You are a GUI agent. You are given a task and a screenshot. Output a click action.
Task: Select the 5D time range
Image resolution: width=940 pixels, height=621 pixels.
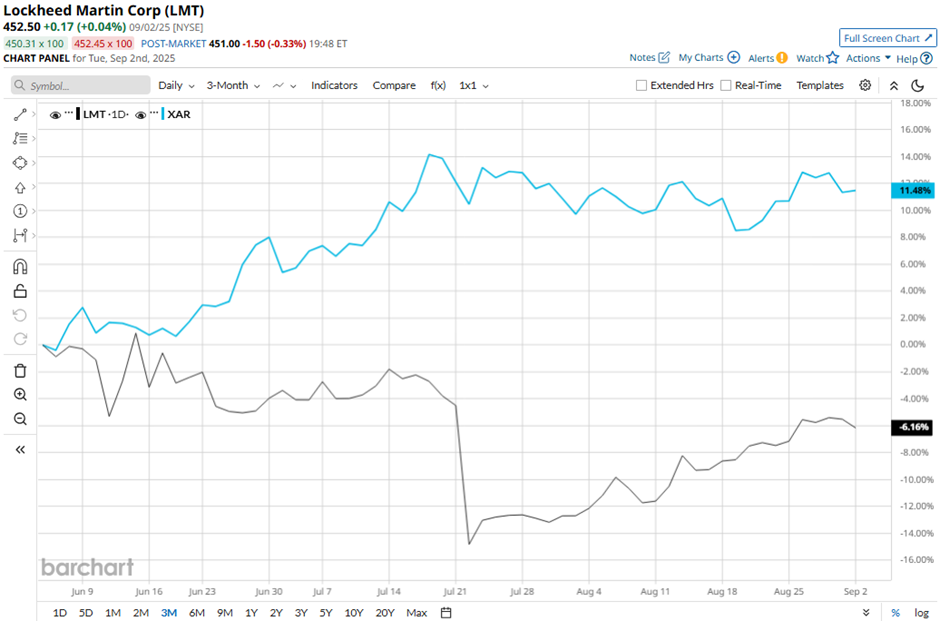86,613
